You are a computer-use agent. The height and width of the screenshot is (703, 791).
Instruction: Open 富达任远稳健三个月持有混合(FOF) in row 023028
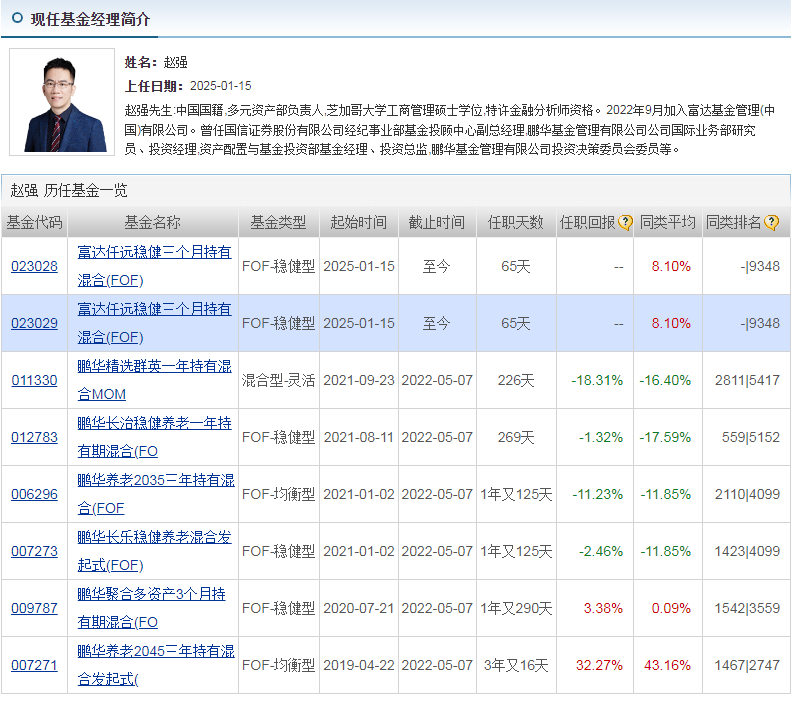click(154, 266)
